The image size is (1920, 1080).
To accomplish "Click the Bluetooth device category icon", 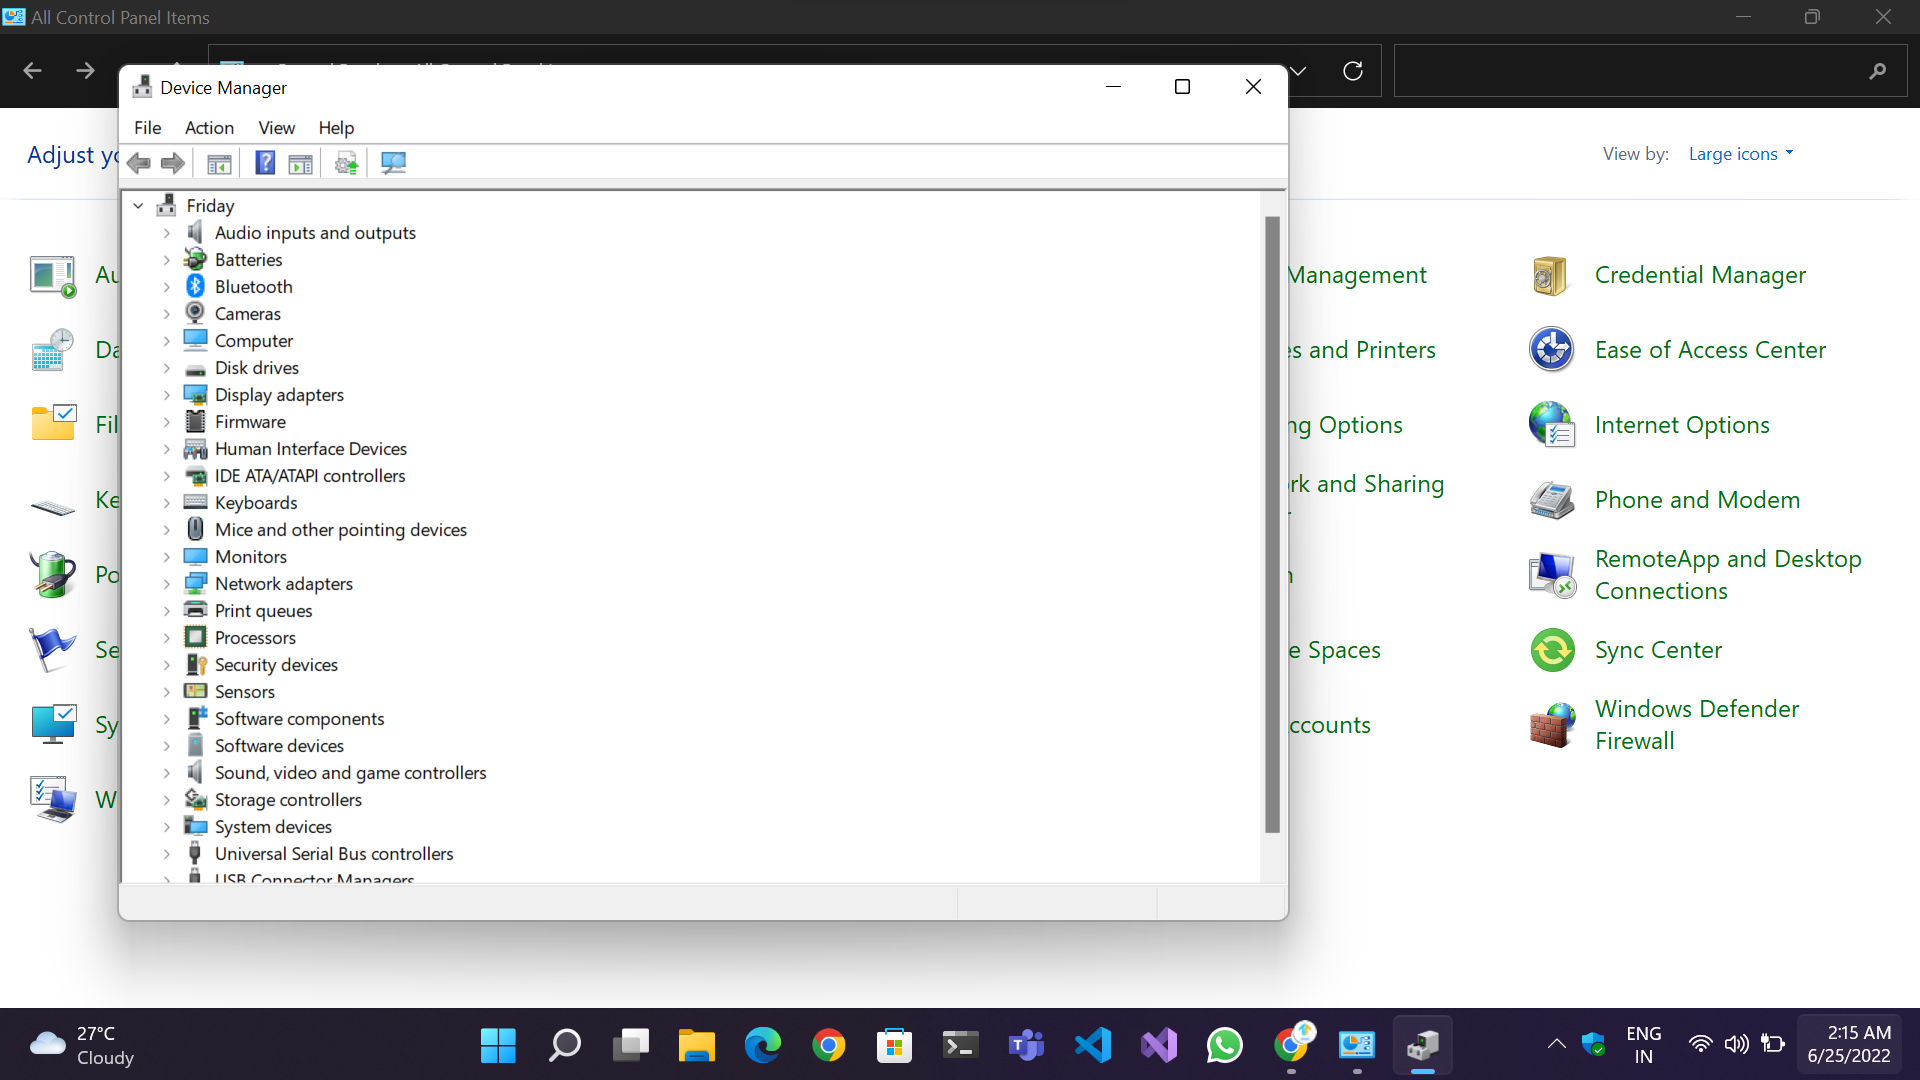I will (196, 286).
